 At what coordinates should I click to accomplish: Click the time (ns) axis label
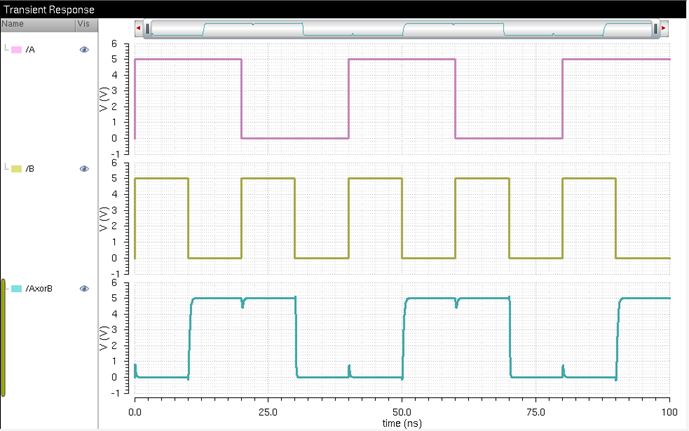pyautogui.click(x=402, y=423)
